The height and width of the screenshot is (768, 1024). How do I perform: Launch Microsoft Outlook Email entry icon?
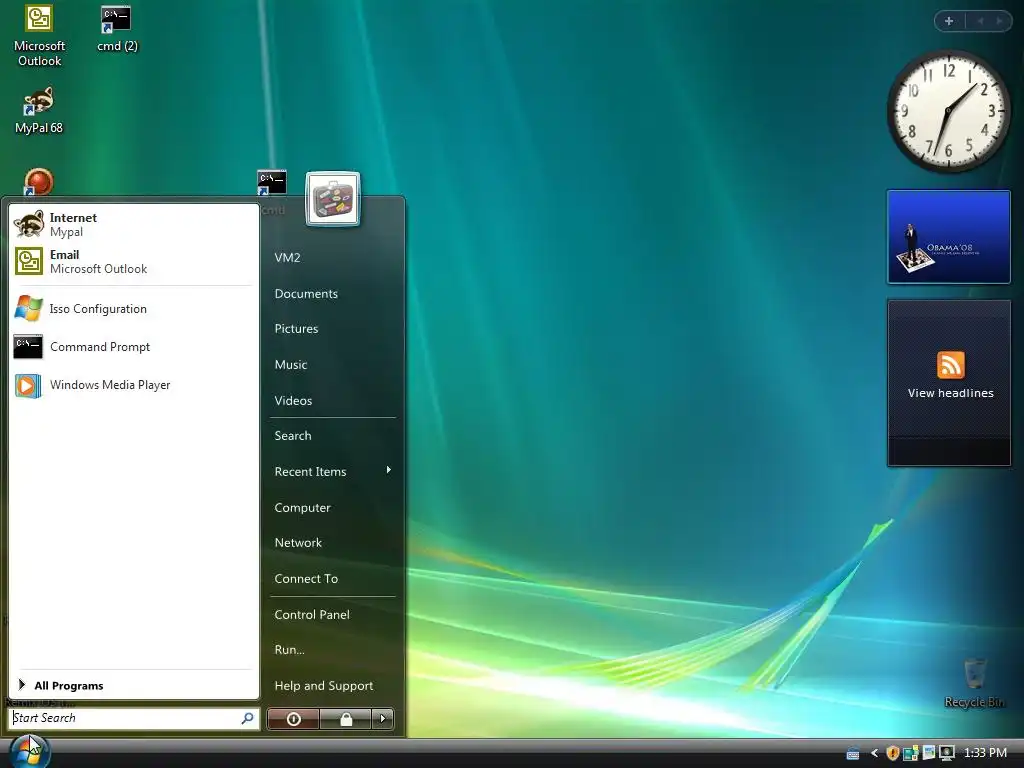[29, 261]
